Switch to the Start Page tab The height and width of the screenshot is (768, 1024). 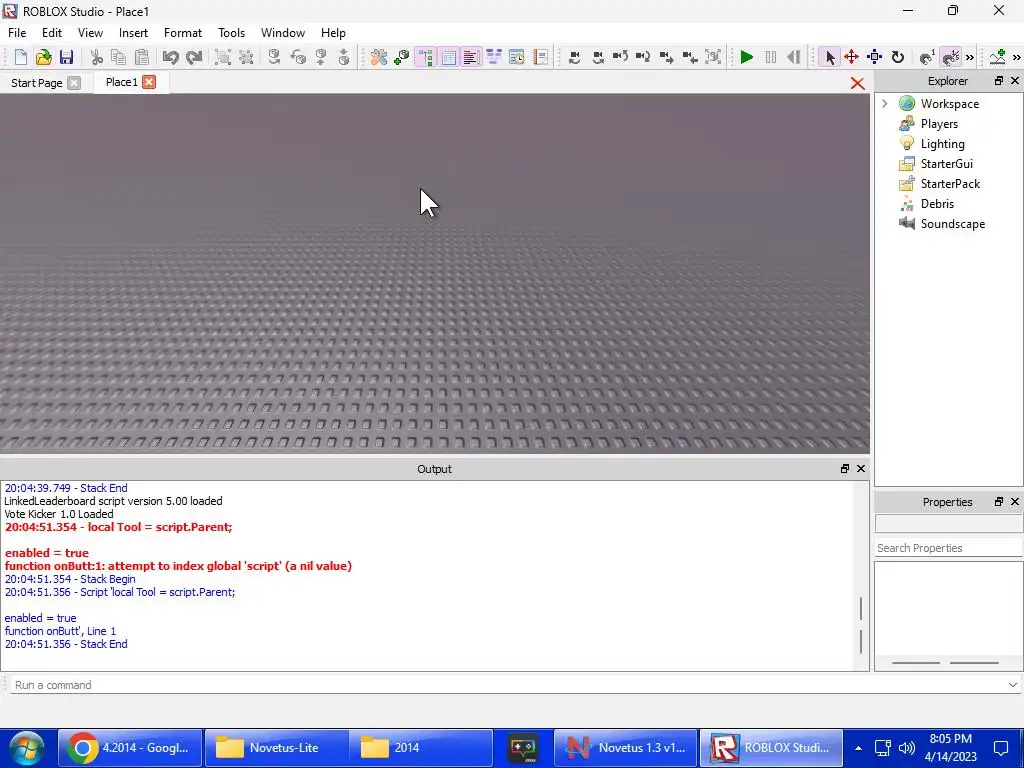37,83
